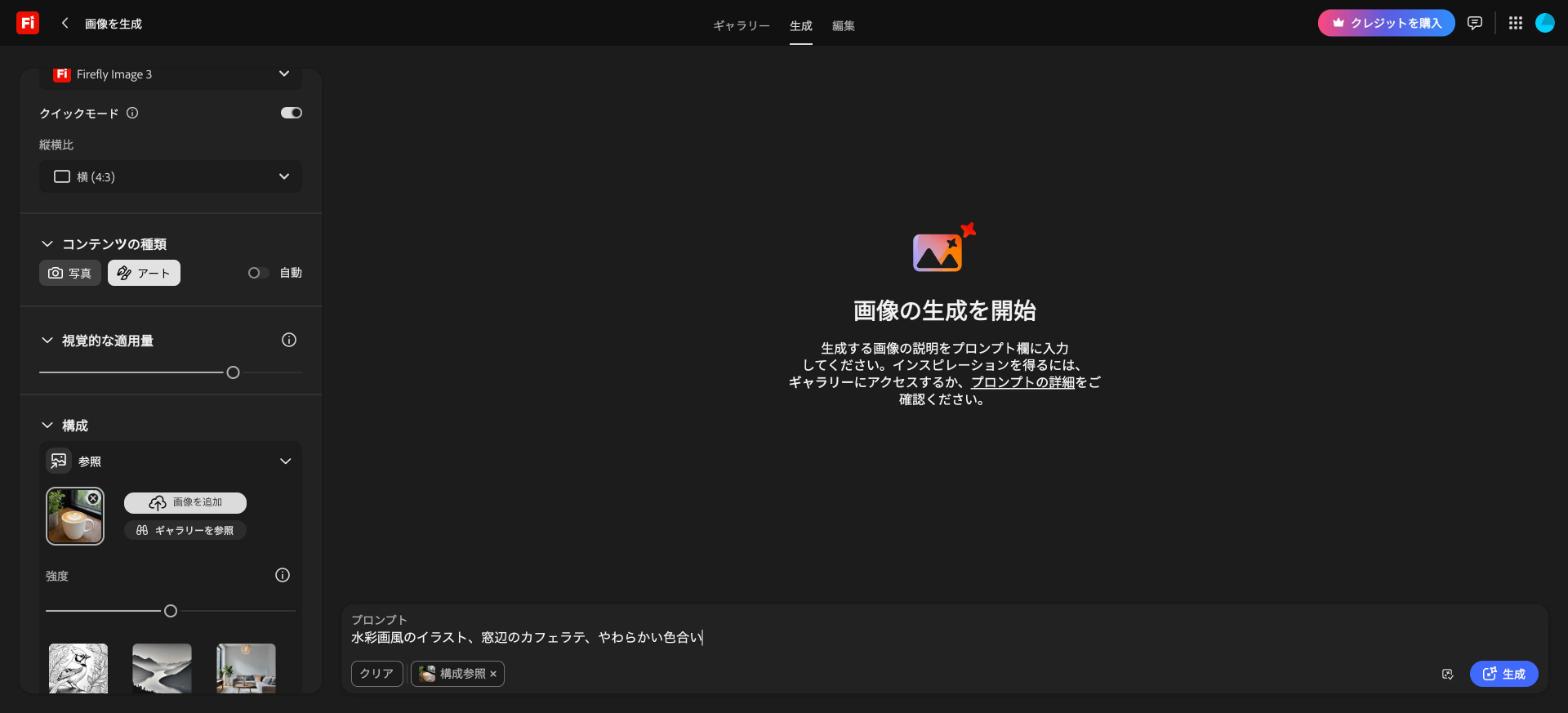This screenshot has height=713, width=1568.
Task: Switch to the 生成 tab
Action: pyautogui.click(x=801, y=26)
